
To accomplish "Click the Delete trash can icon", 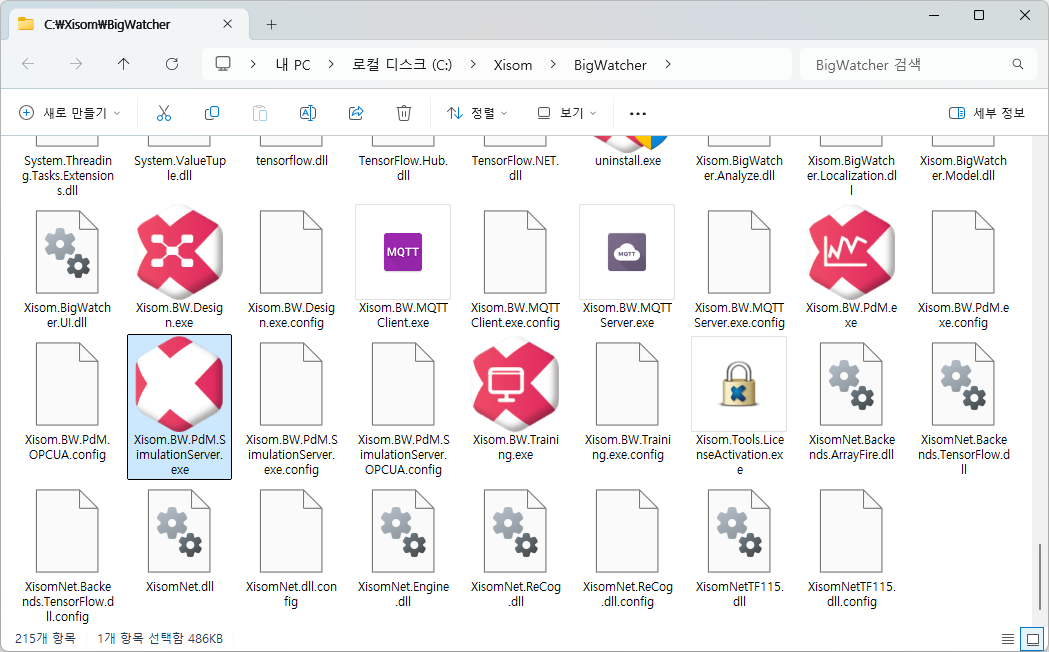I will click(404, 113).
